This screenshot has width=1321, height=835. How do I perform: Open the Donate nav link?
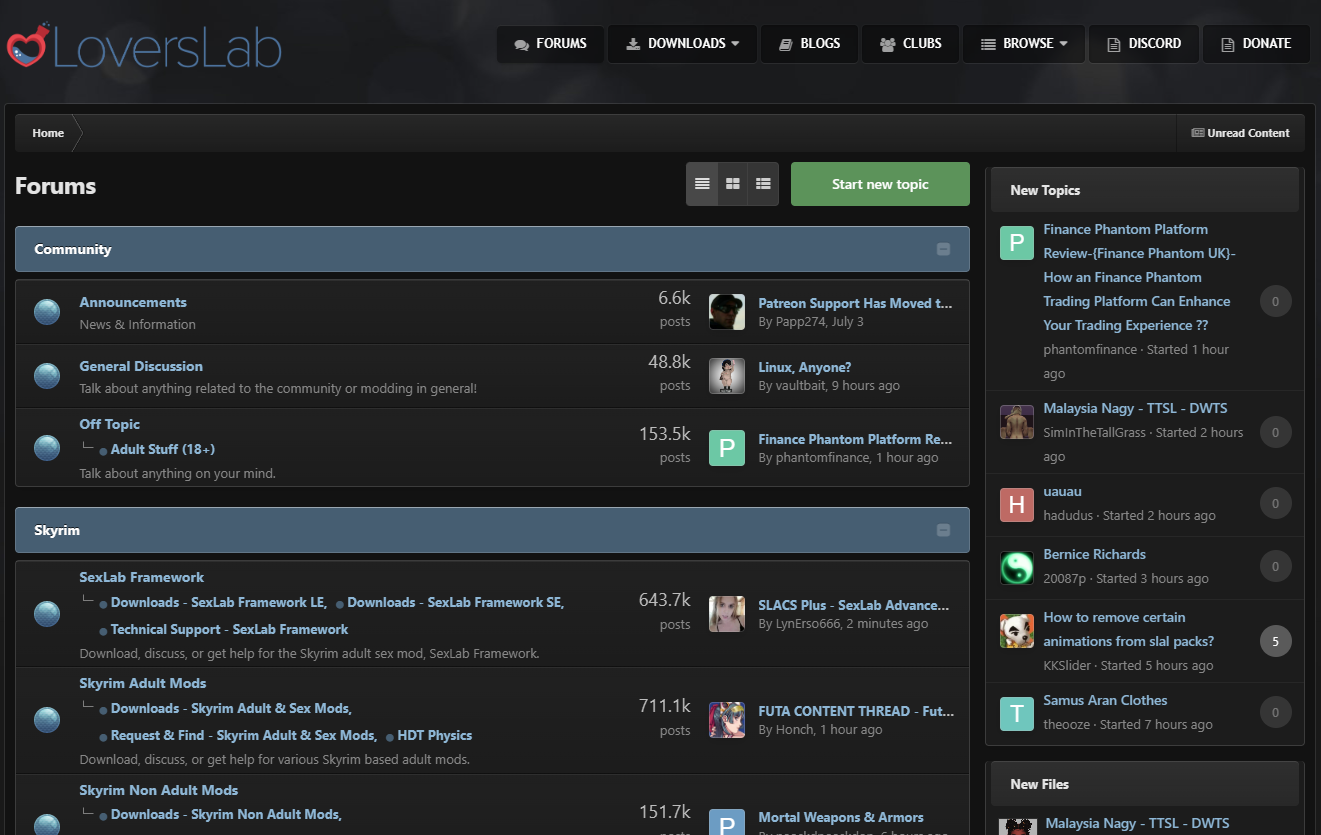coord(1256,44)
